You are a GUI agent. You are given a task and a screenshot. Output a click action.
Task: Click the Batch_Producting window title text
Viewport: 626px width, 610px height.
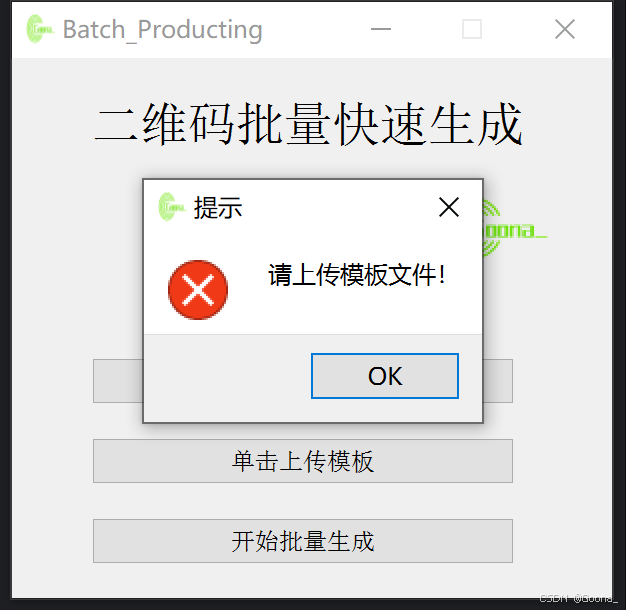162,30
